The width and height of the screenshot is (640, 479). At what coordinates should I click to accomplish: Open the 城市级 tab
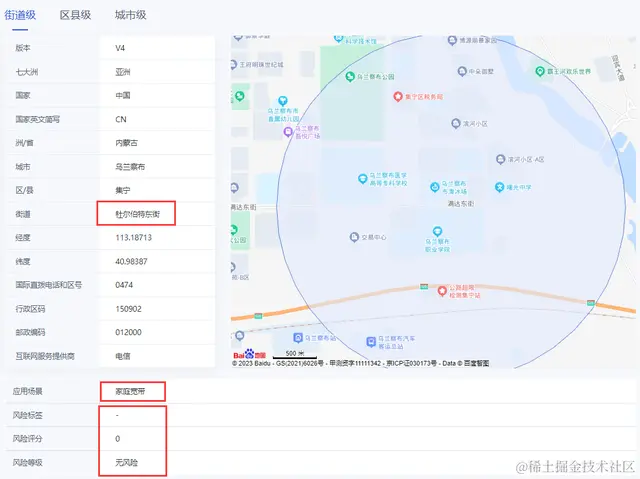click(x=131, y=15)
